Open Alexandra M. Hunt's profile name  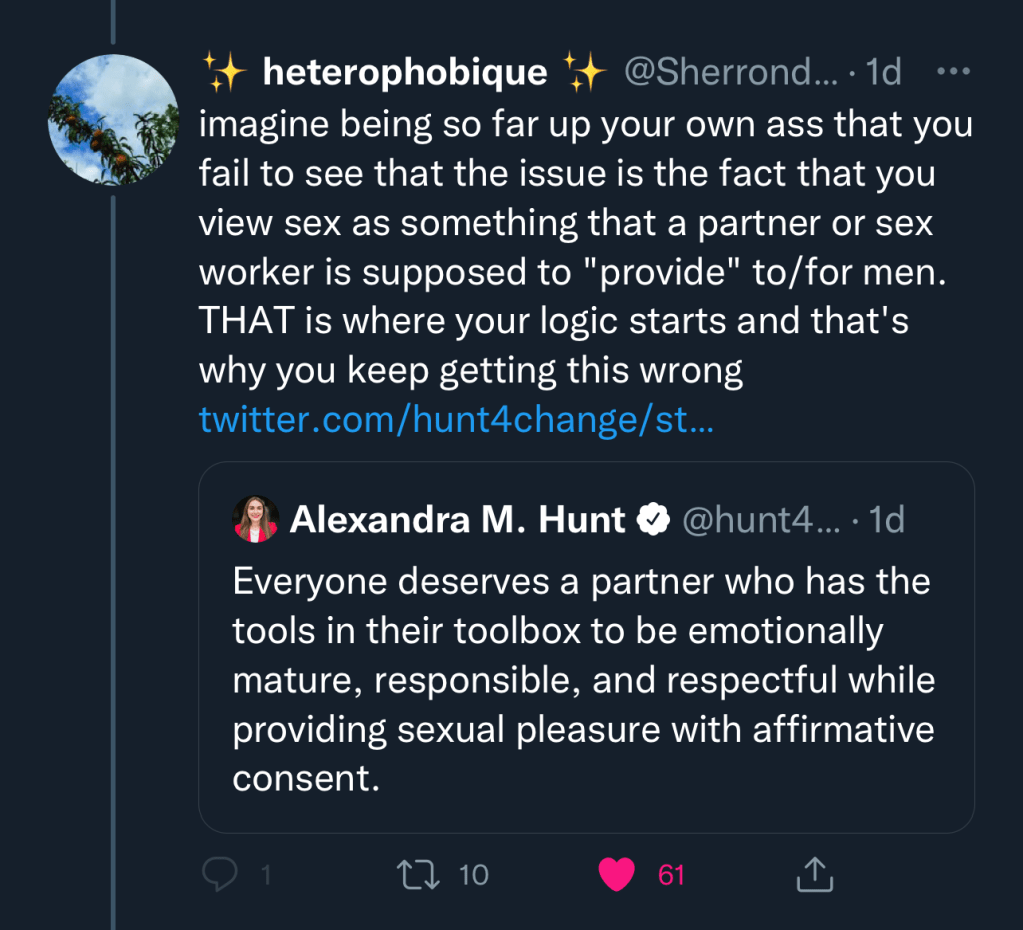click(x=457, y=520)
